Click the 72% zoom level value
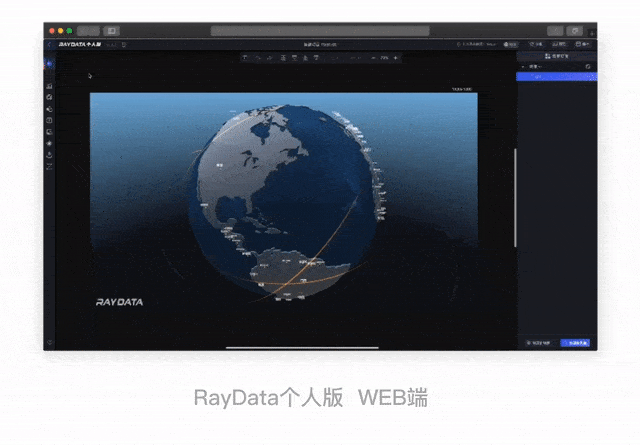Image resolution: width=640 pixels, height=445 pixels. (x=384, y=58)
